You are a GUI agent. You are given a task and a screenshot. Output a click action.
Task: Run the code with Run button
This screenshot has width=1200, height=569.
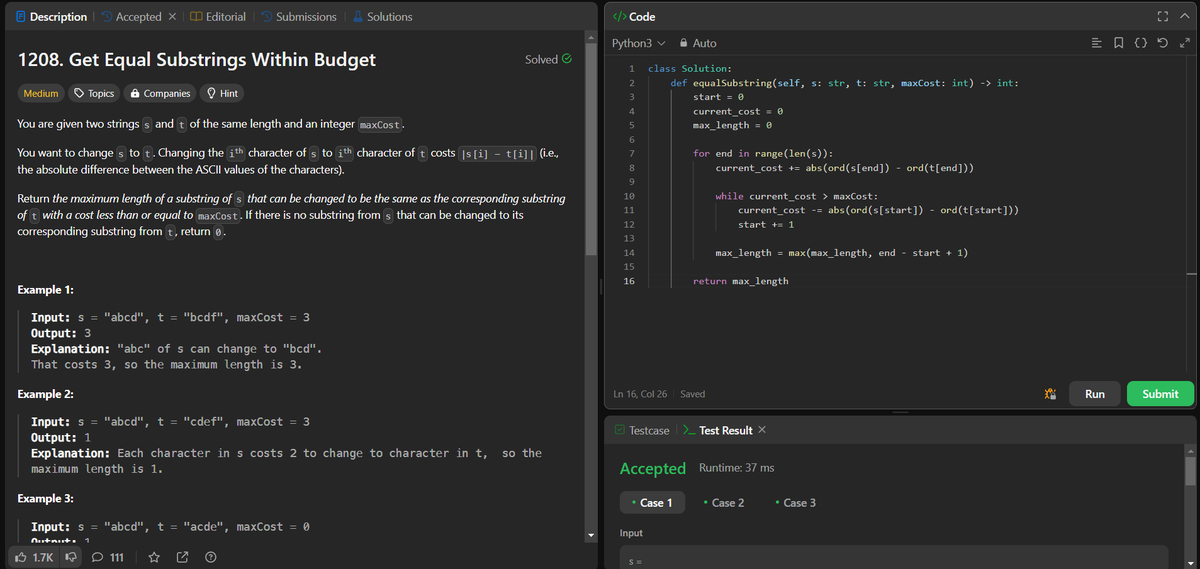point(1095,394)
